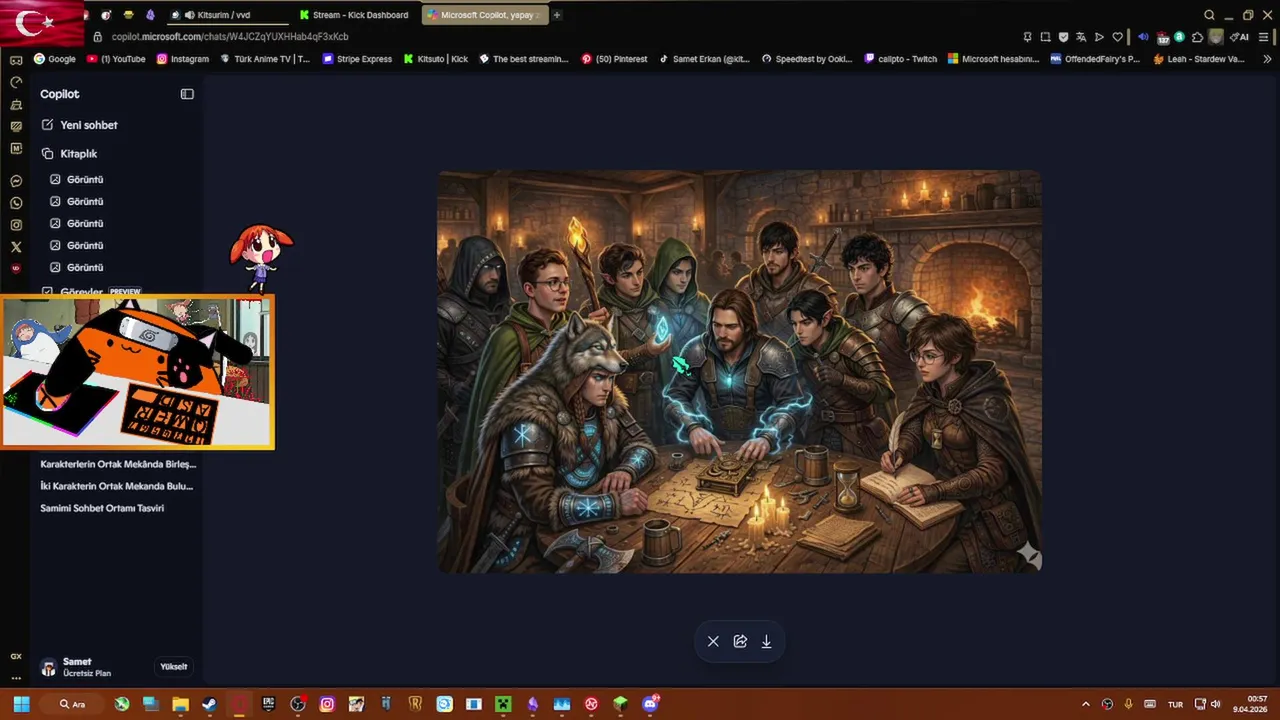Click the Yükselt upgrade button

[x=174, y=667]
